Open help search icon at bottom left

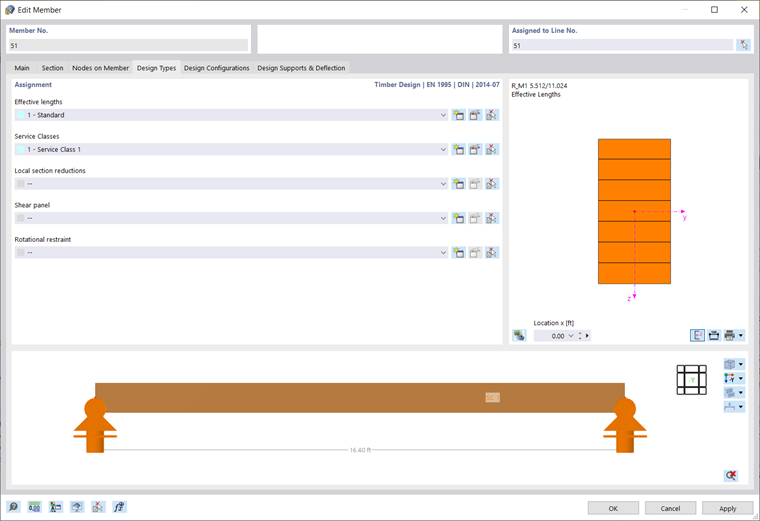click(14, 507)
